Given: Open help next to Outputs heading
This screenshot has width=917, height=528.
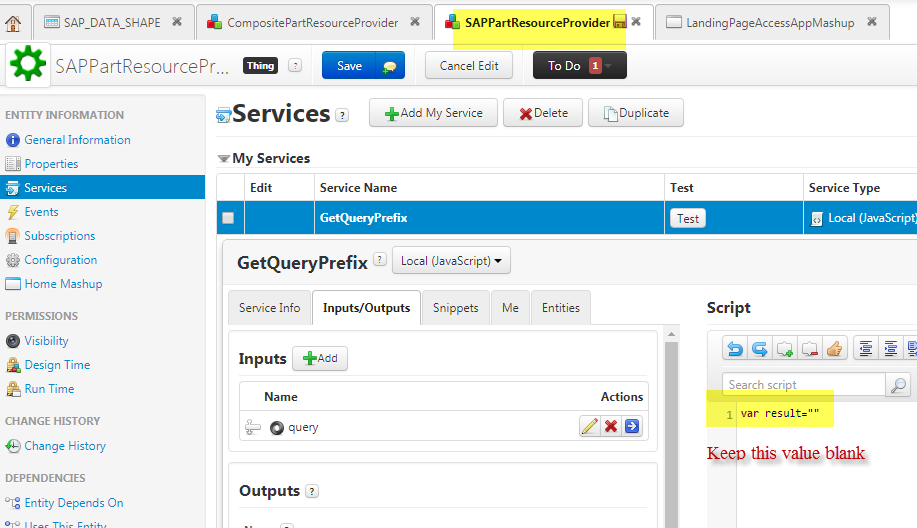Looking at the screenshot, I should (312, 491).
